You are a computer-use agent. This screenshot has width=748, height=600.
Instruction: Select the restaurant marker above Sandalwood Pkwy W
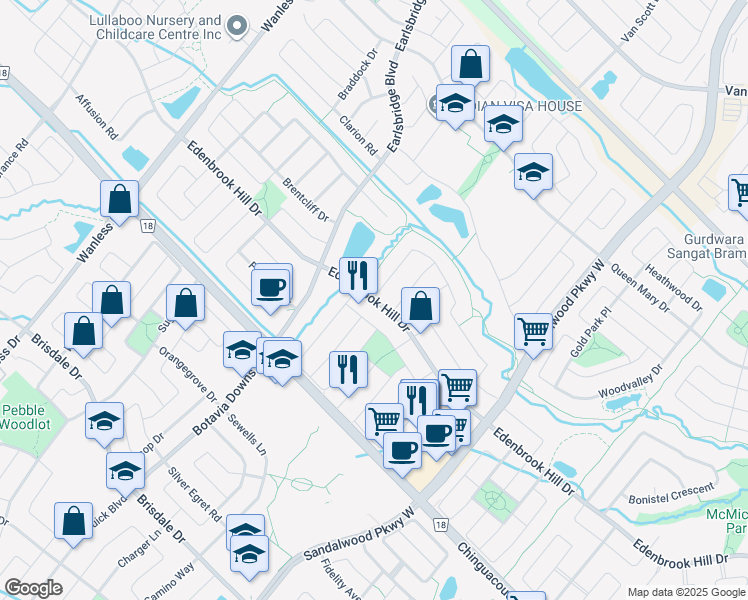click(x=348, y=368)
